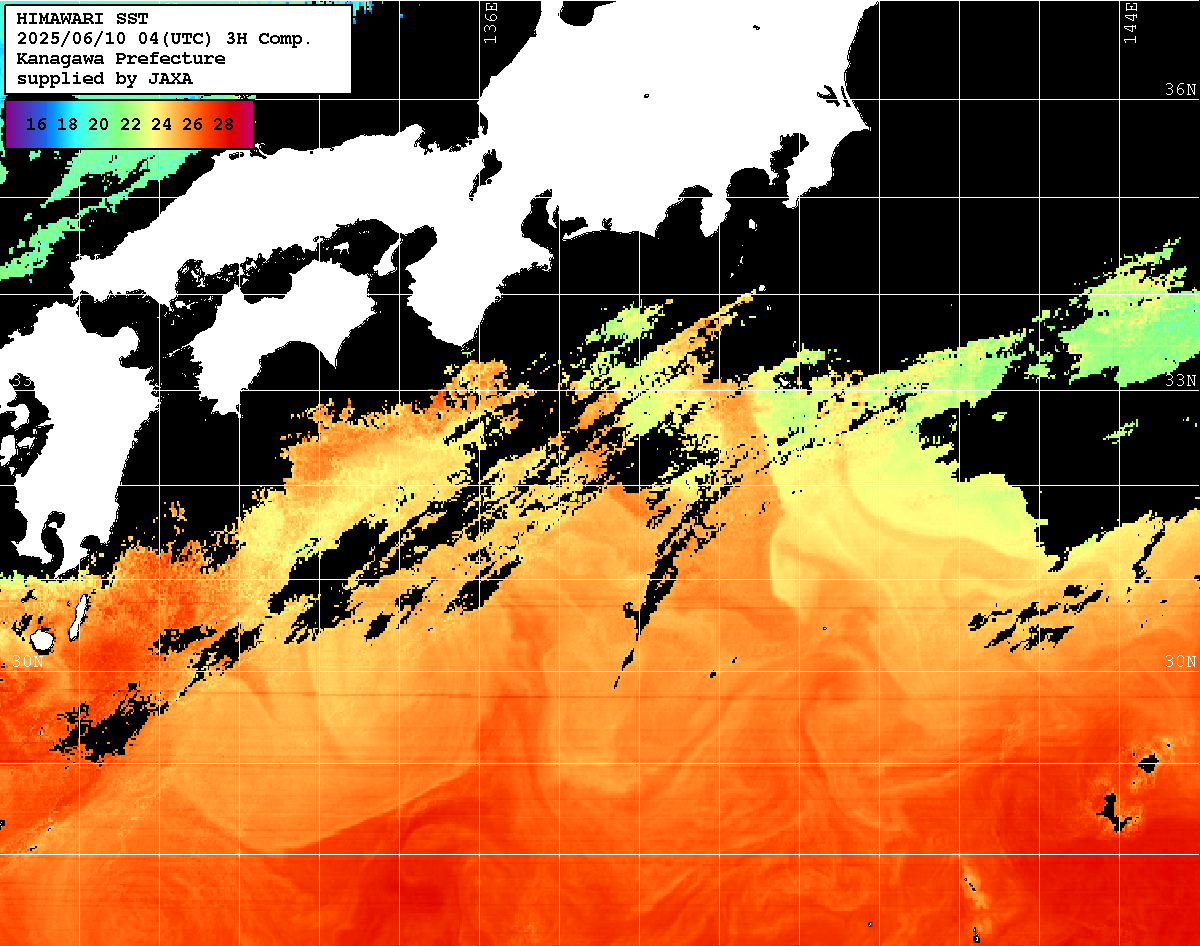This screenshot has height=946, width=1200.
Task: Click the 'supplied by JAXA' credit line
Action: (105, 78)
